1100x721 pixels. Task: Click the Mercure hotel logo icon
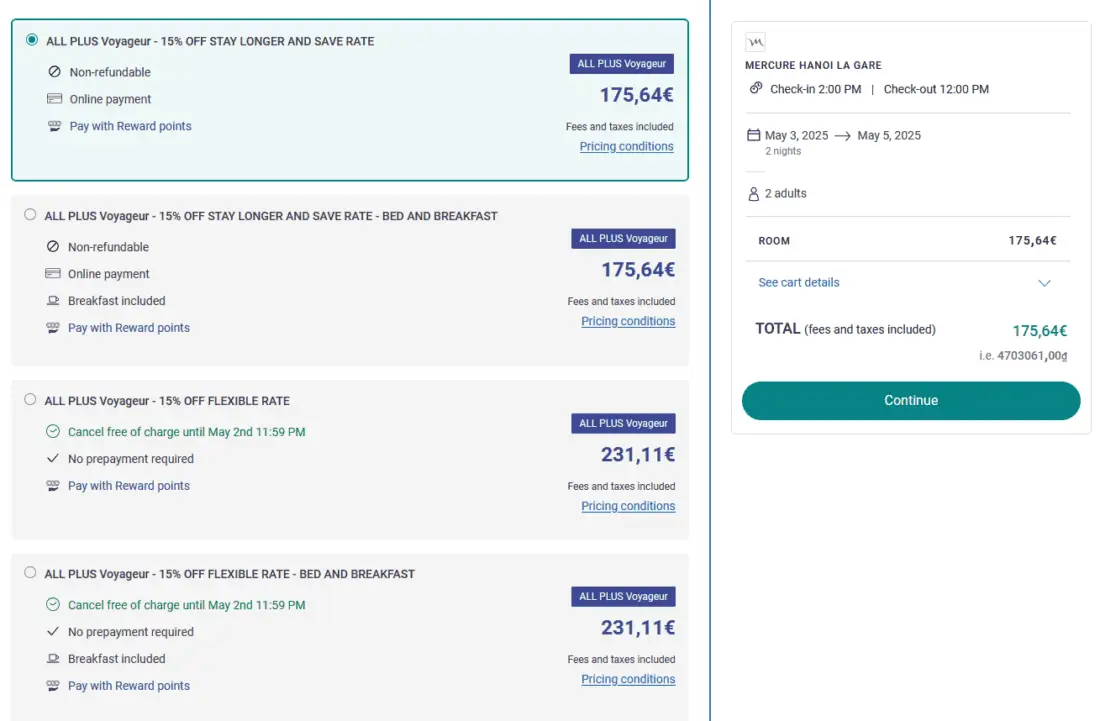(755, 42)
